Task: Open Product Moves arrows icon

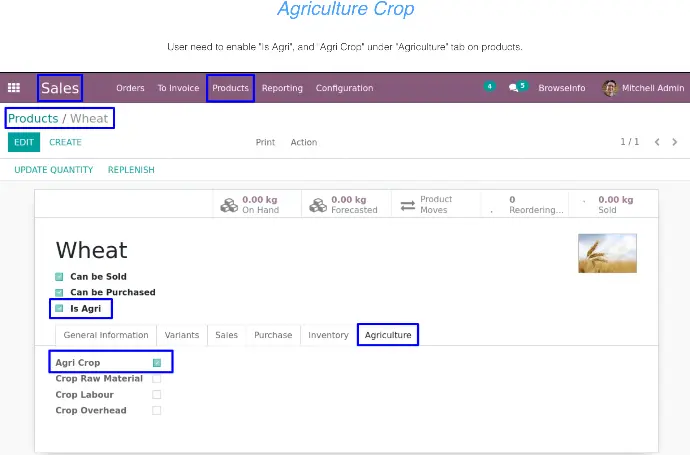Action: click(x=407, y=205)
